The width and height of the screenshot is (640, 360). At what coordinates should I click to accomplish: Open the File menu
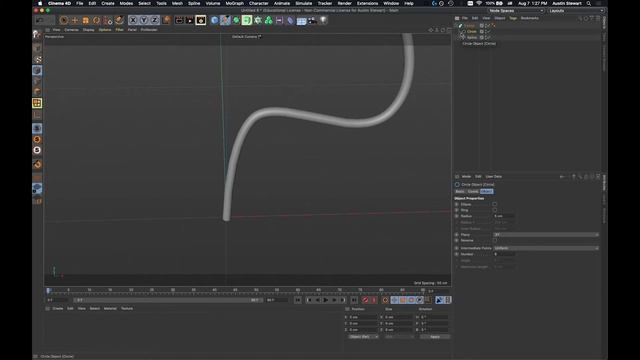[x=80, y=3]
